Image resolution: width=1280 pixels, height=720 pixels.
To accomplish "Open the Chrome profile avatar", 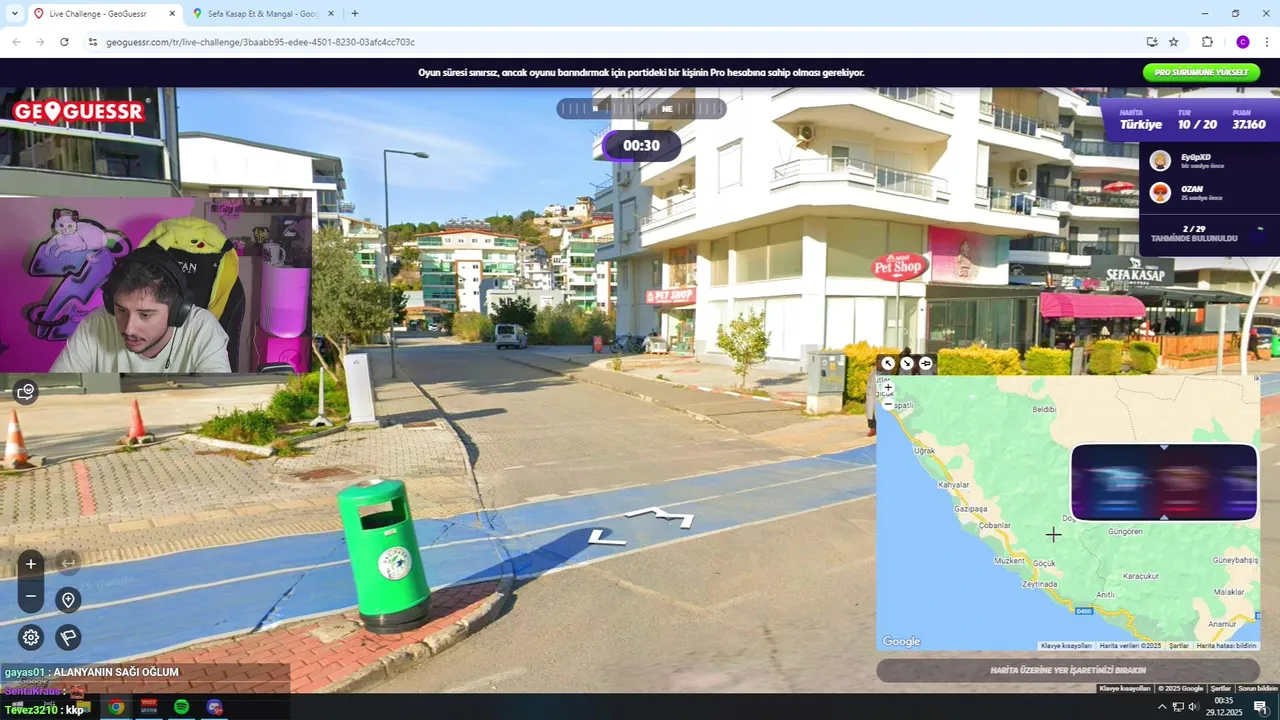I will click(x=1243, y=42).
